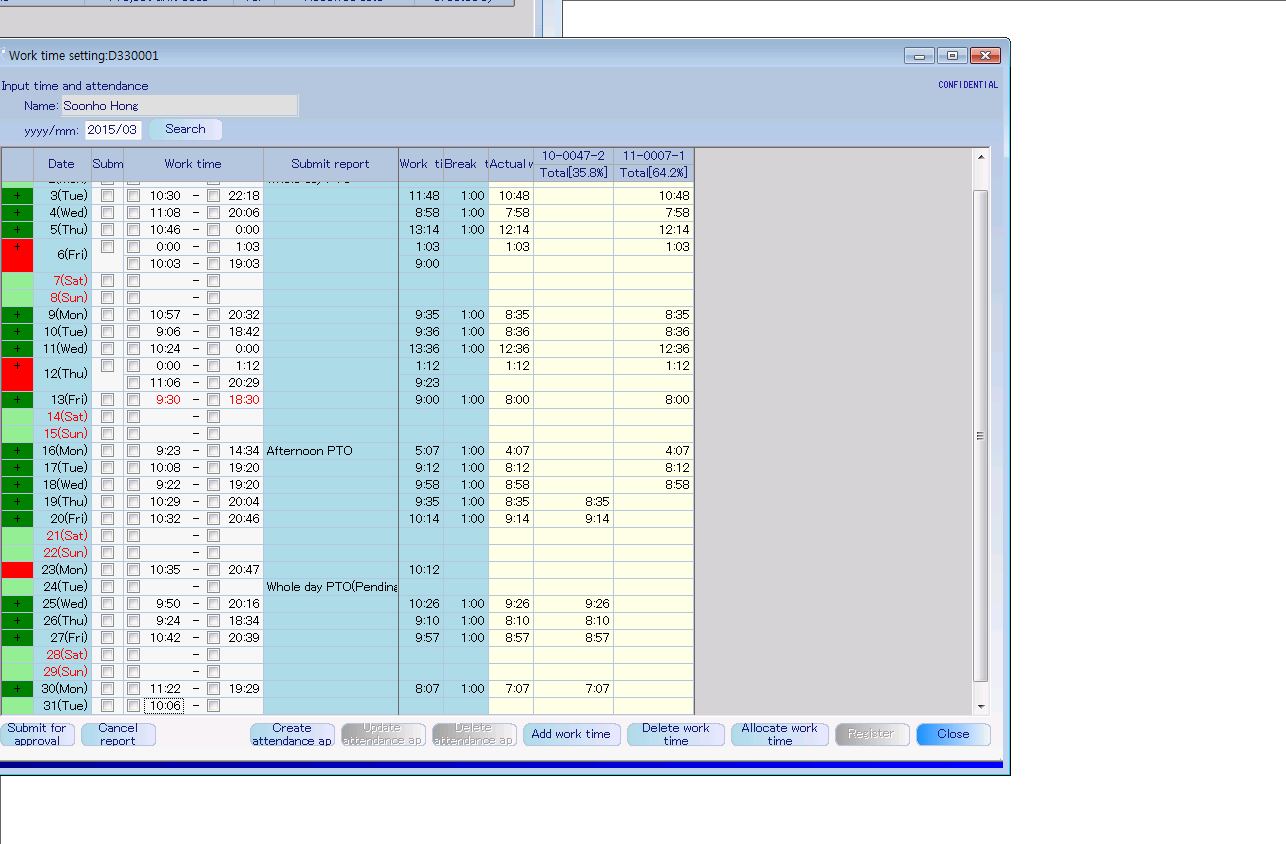Tick the Submit checkbox for 3(Tue)
Screen dimensions: 1286x844
(x=107, y=196)
